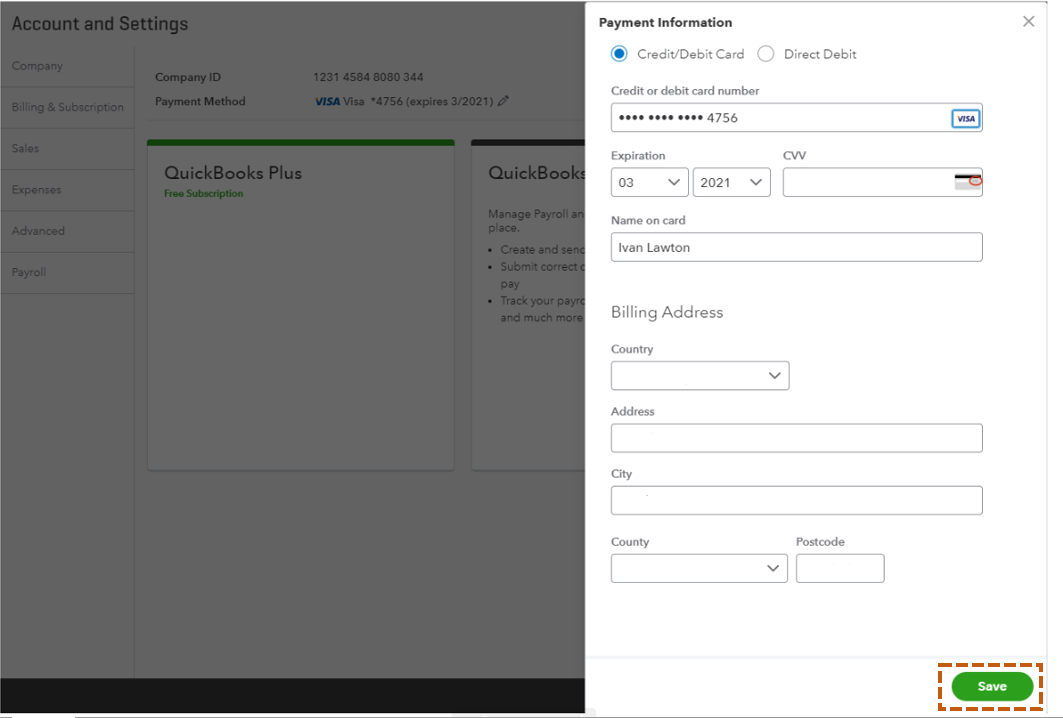Click the credit or debit card number field

tap(796, 118)
